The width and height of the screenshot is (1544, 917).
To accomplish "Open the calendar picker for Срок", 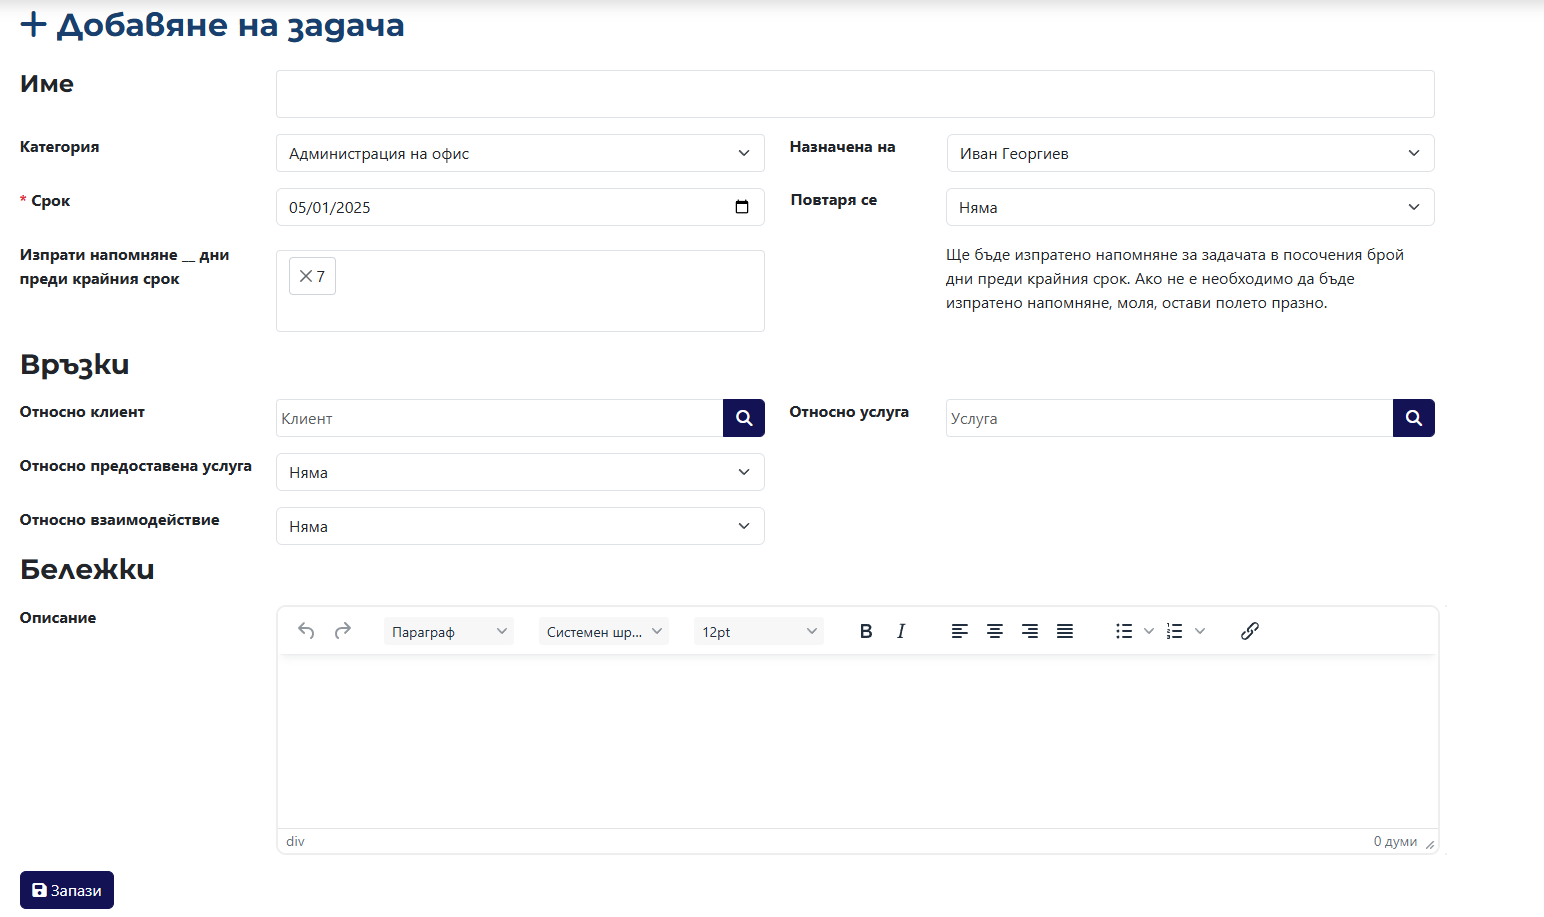I will tap(742, 207).
